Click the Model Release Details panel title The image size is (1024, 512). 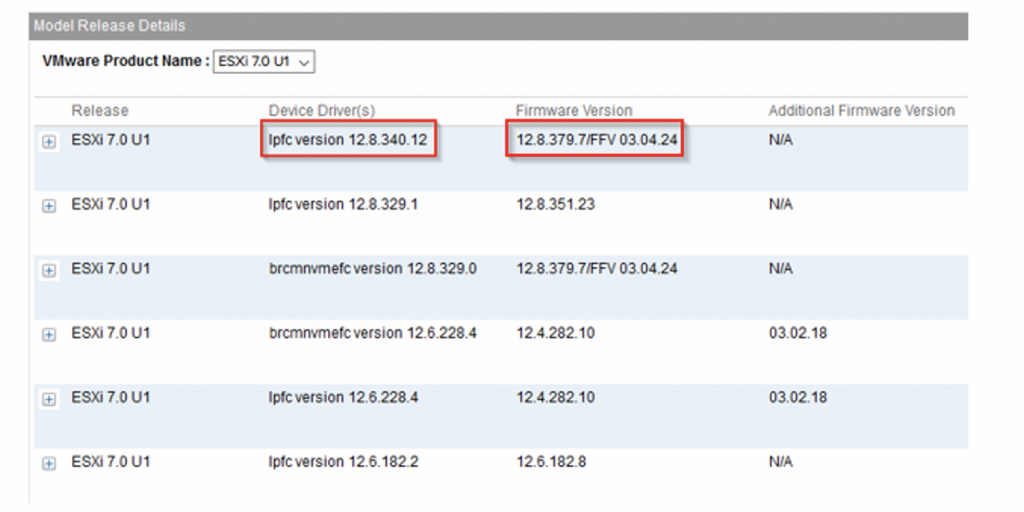[x=109, y=26]
